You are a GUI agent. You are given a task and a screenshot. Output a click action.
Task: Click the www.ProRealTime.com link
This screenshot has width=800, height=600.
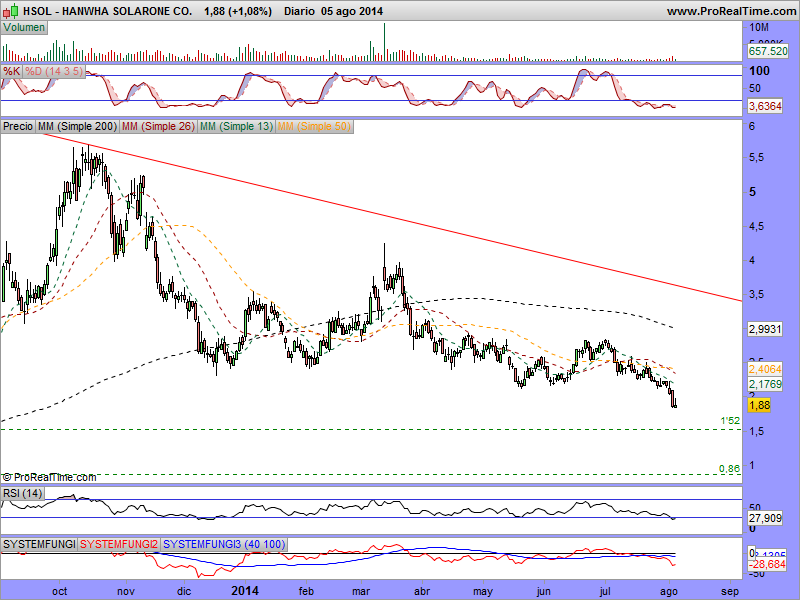pos(732,11)
